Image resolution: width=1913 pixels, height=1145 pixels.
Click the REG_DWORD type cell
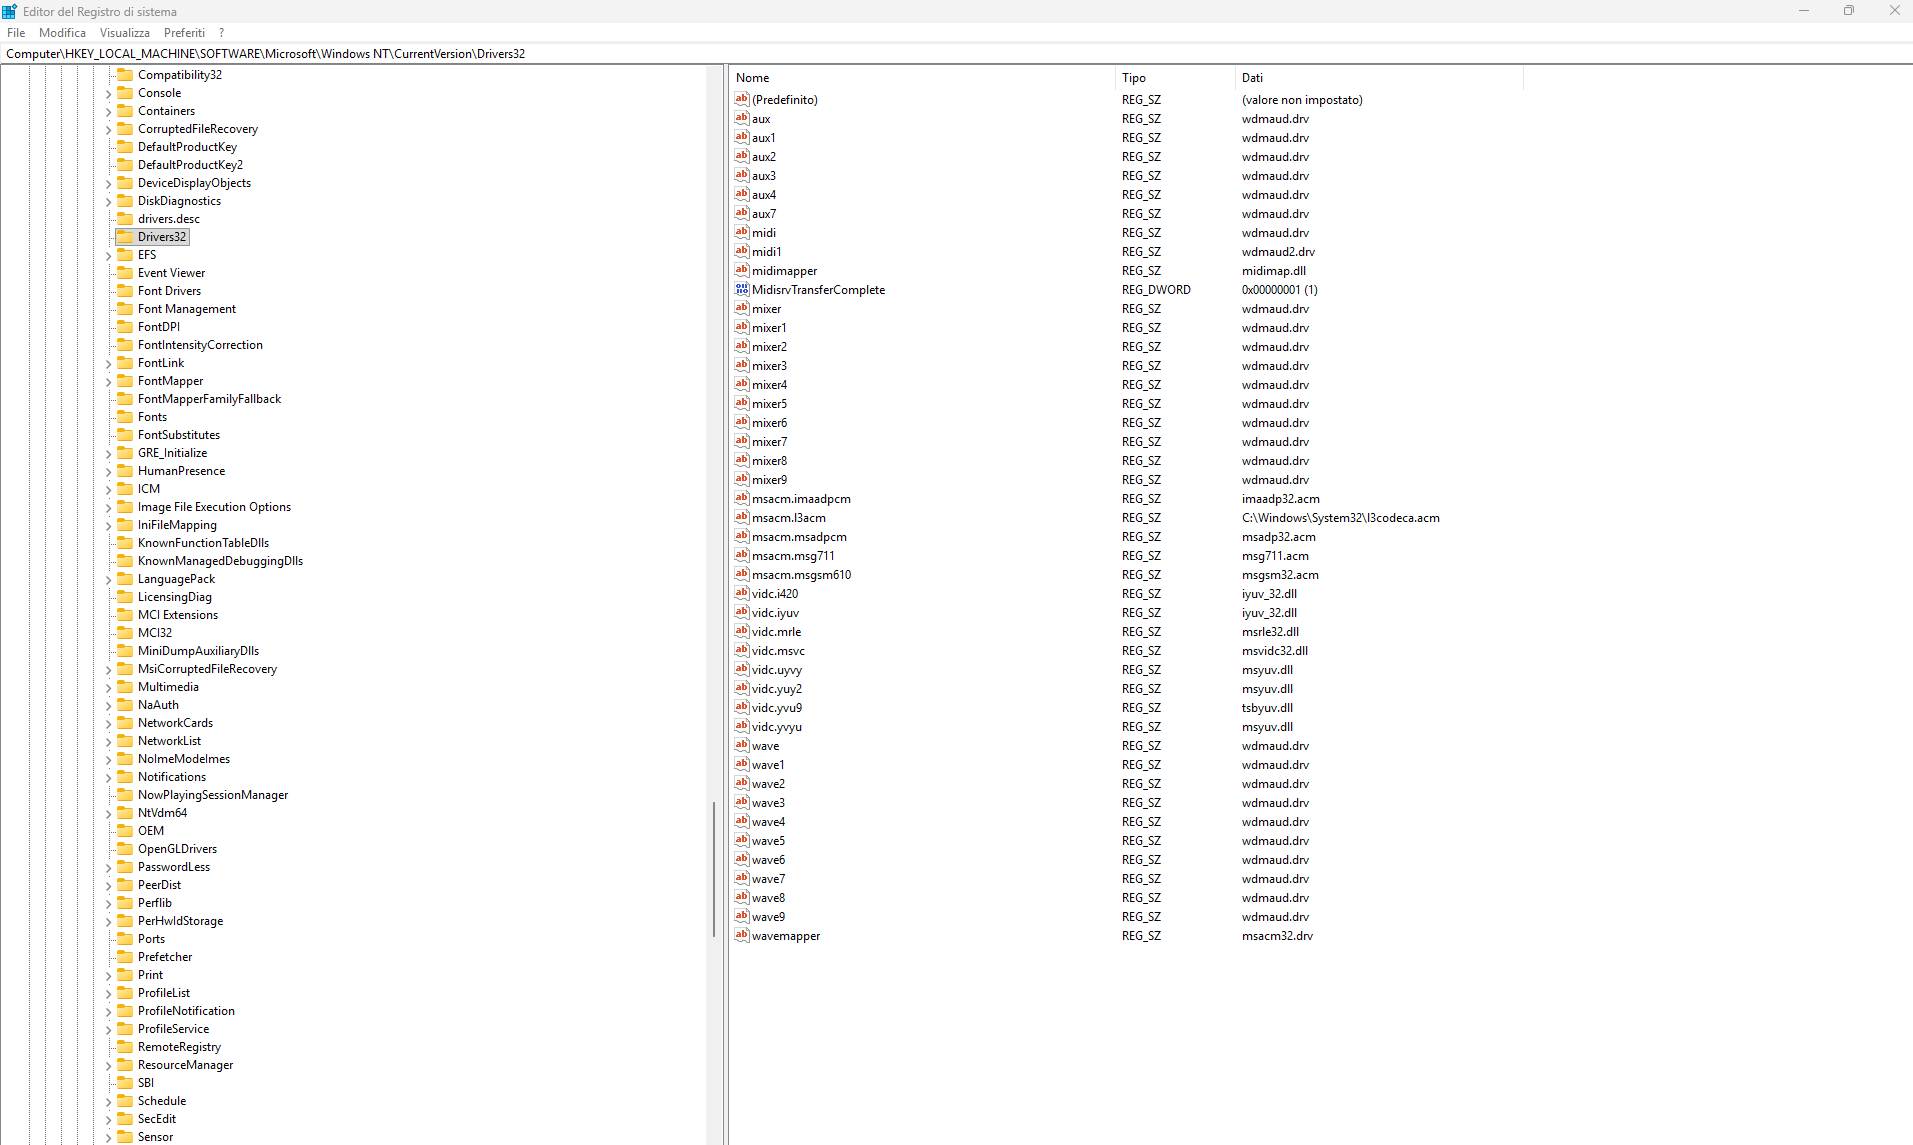click(x=1156, y=289)
